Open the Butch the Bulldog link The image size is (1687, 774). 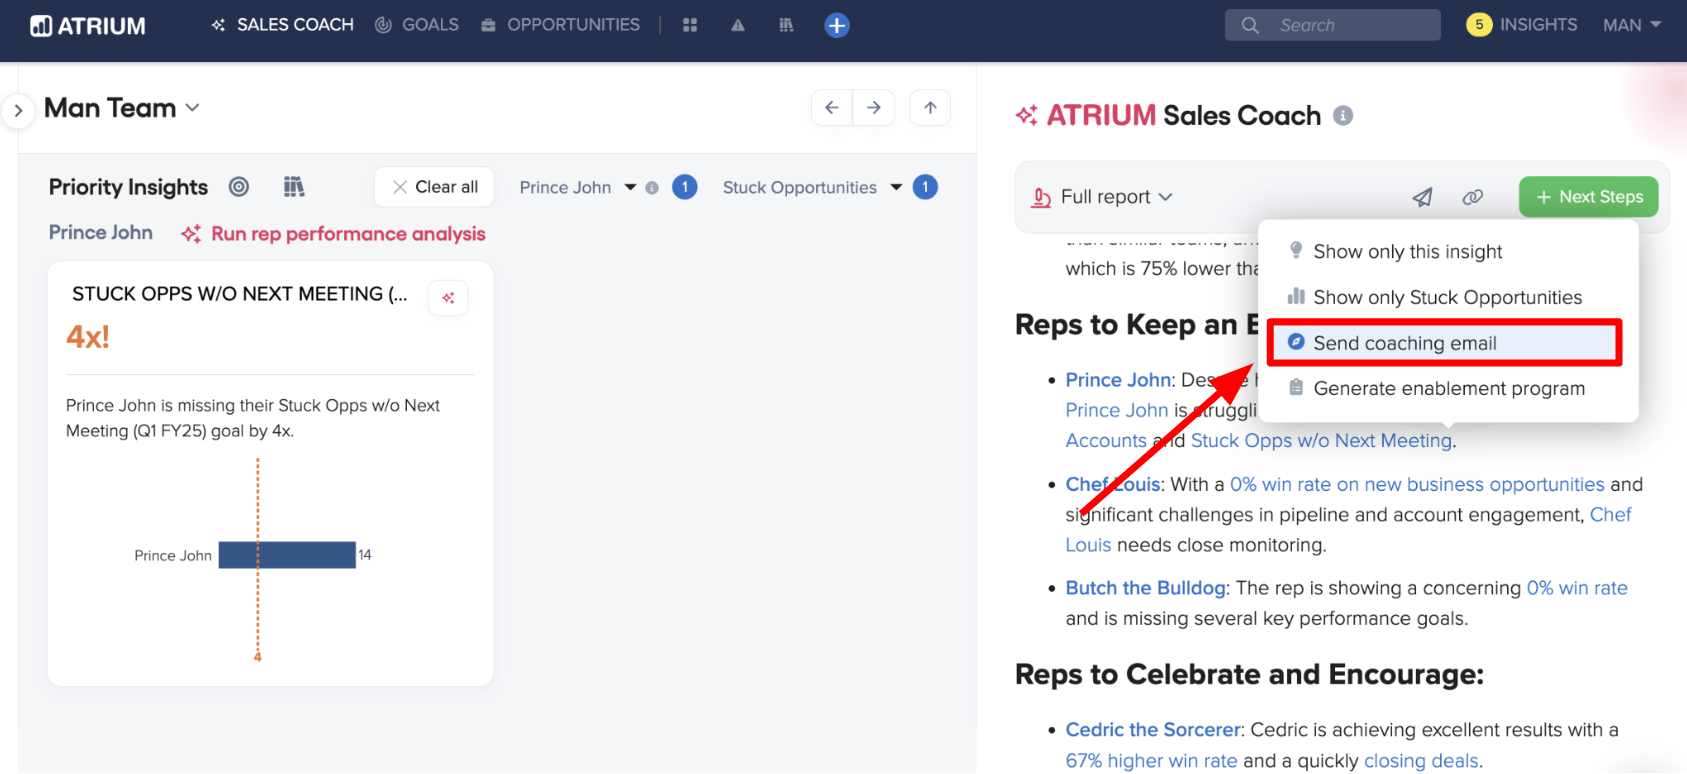(x=1145, y=589)
